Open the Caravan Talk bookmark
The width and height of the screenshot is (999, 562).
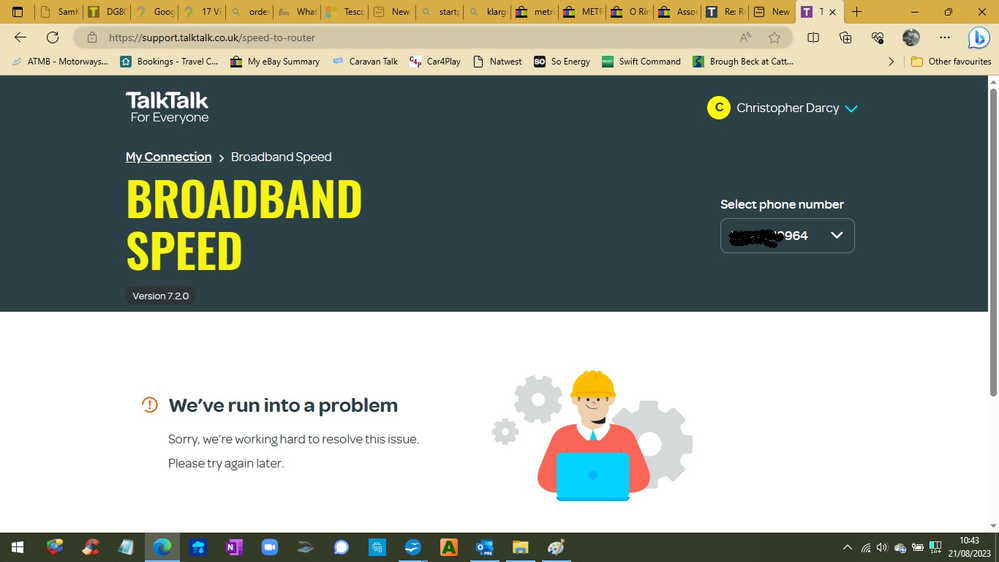point(365,61)
